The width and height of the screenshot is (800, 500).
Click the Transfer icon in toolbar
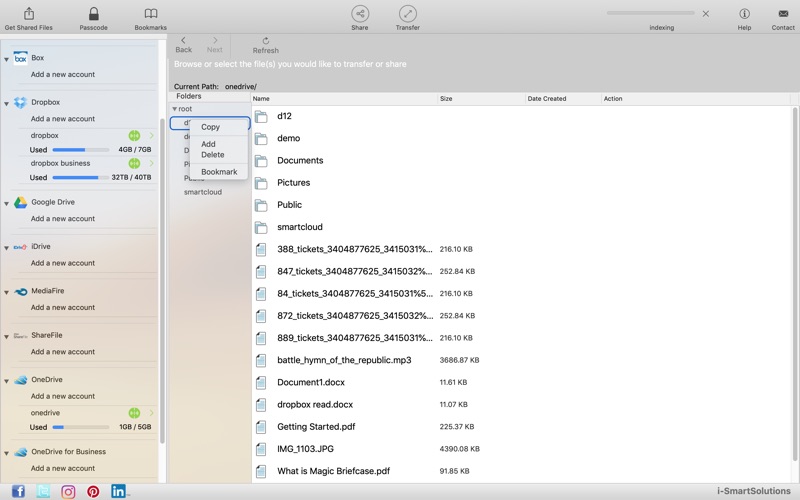407,14
